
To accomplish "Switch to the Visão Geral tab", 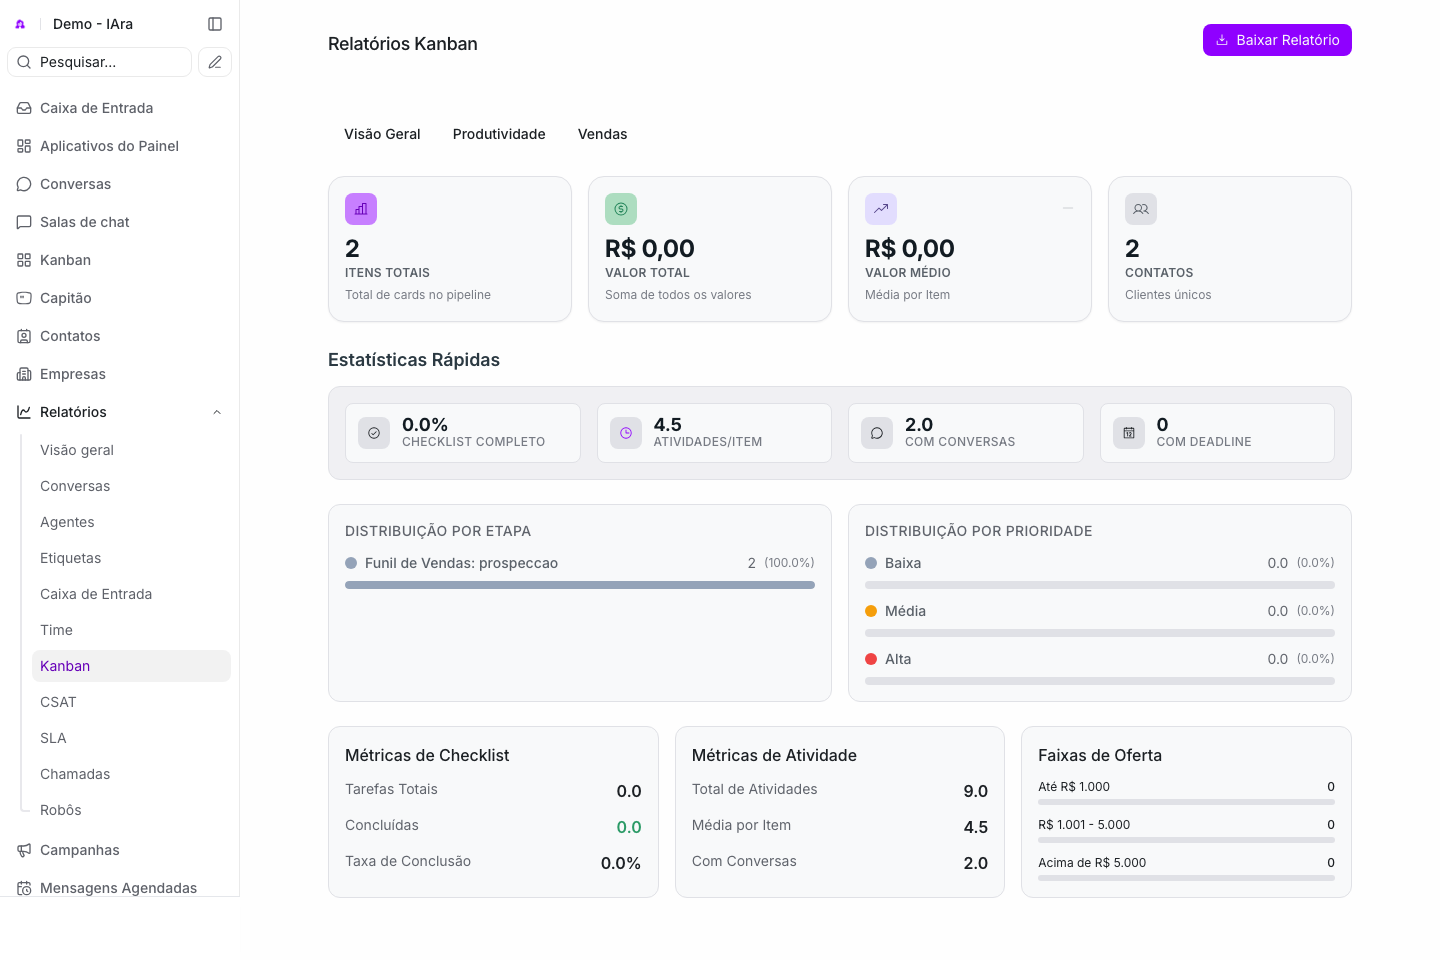I will tap(382, 134).
